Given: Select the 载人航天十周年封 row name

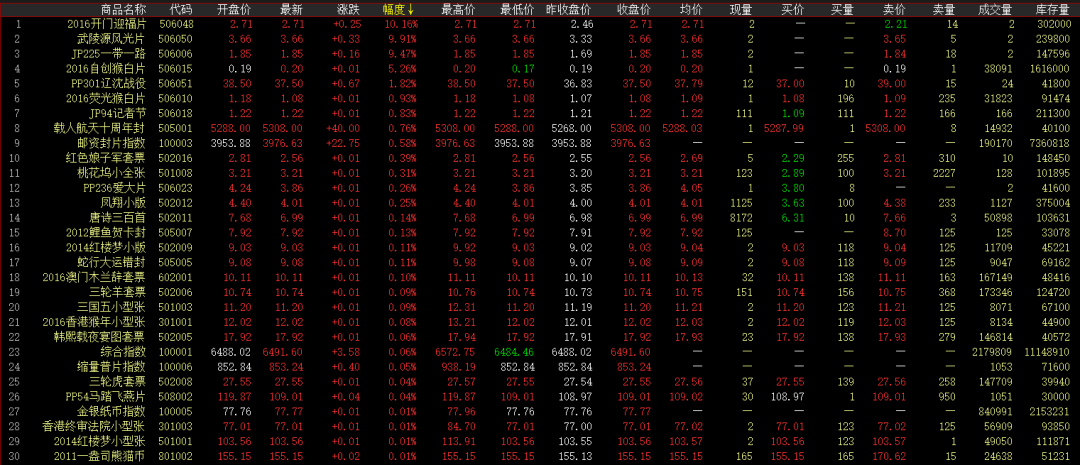Looking at the screenshot, I should click(x=101, y=129).
